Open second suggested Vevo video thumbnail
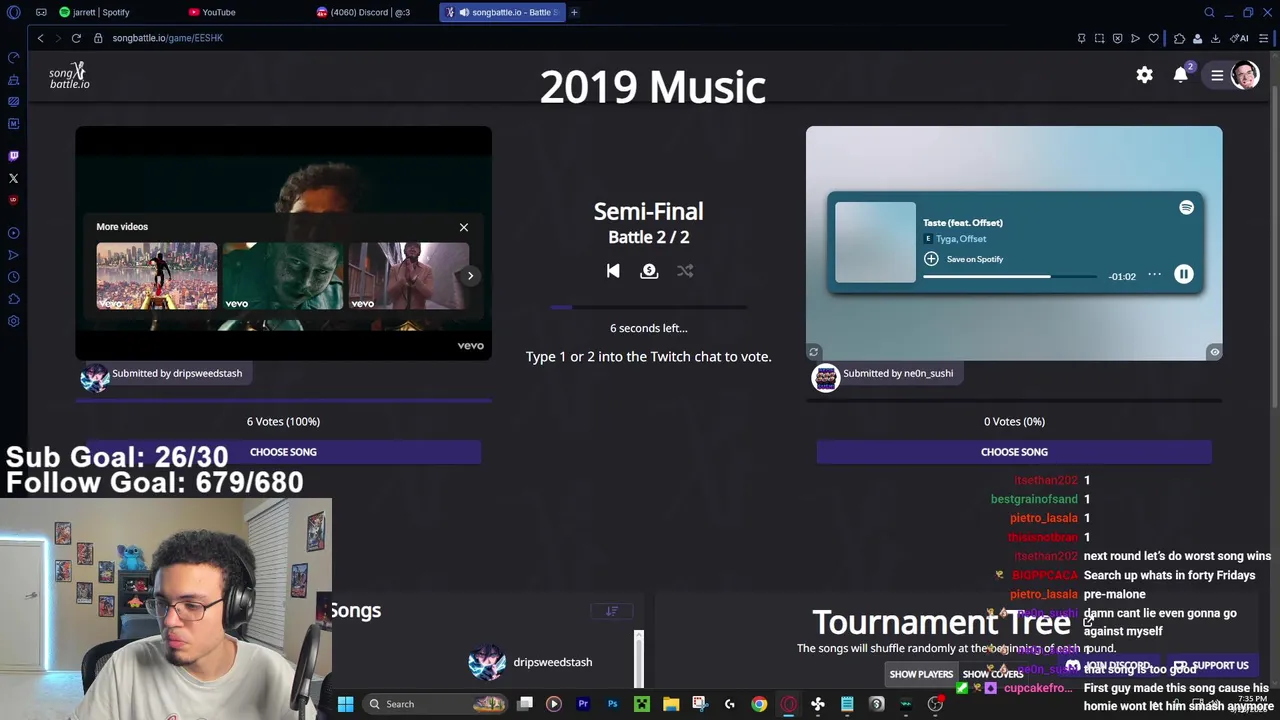 282,276
